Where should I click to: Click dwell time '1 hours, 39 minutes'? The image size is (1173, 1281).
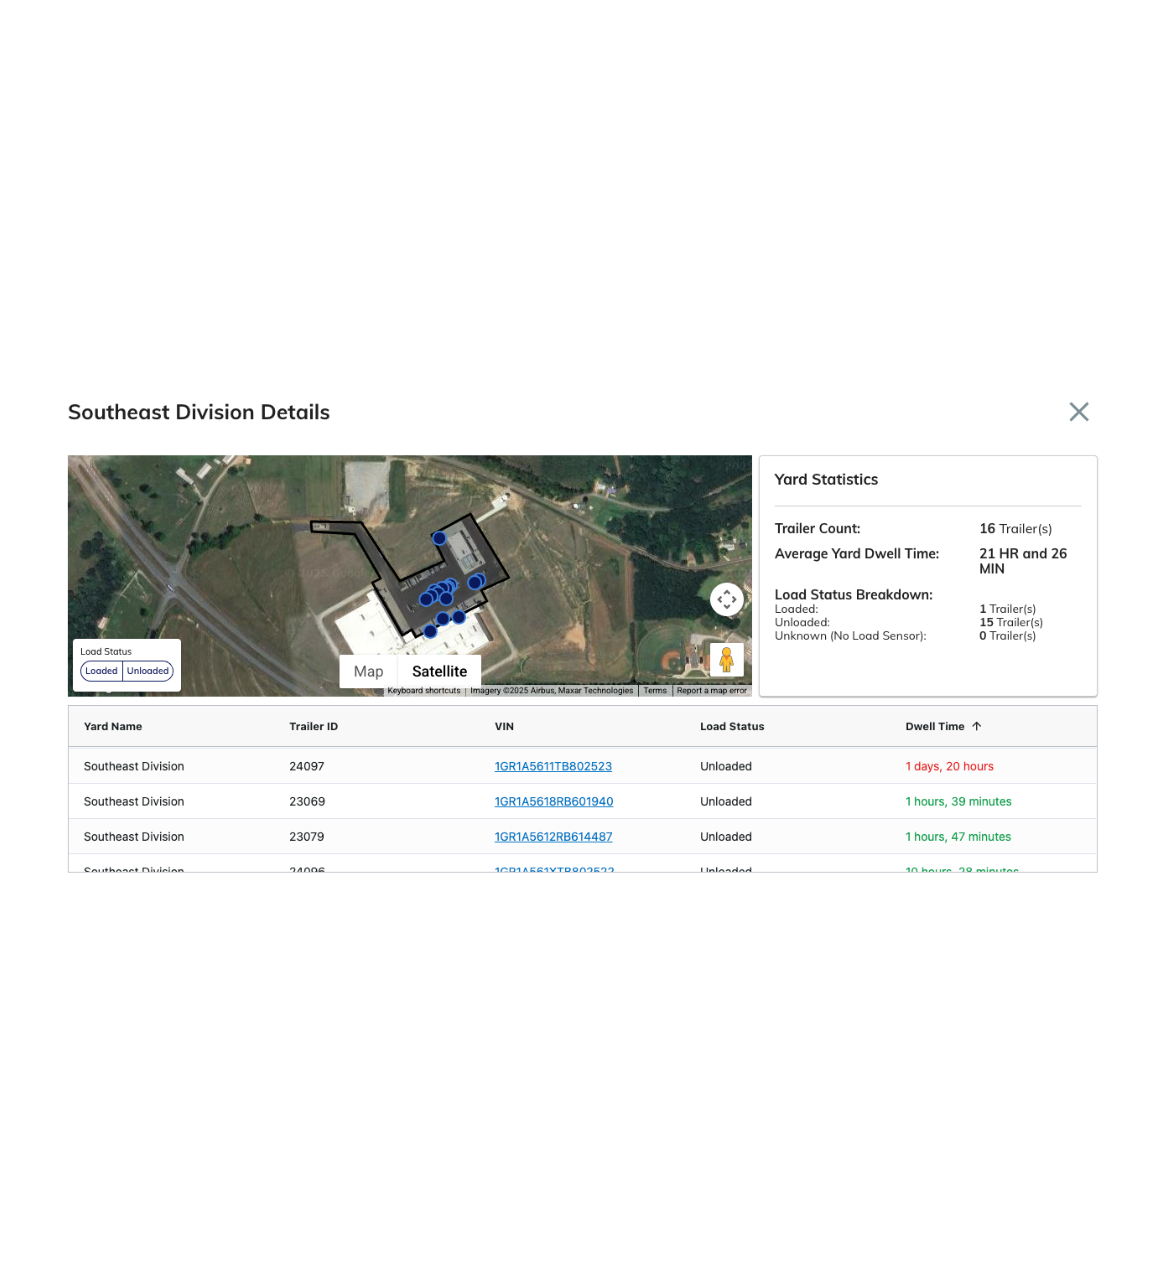958,802
